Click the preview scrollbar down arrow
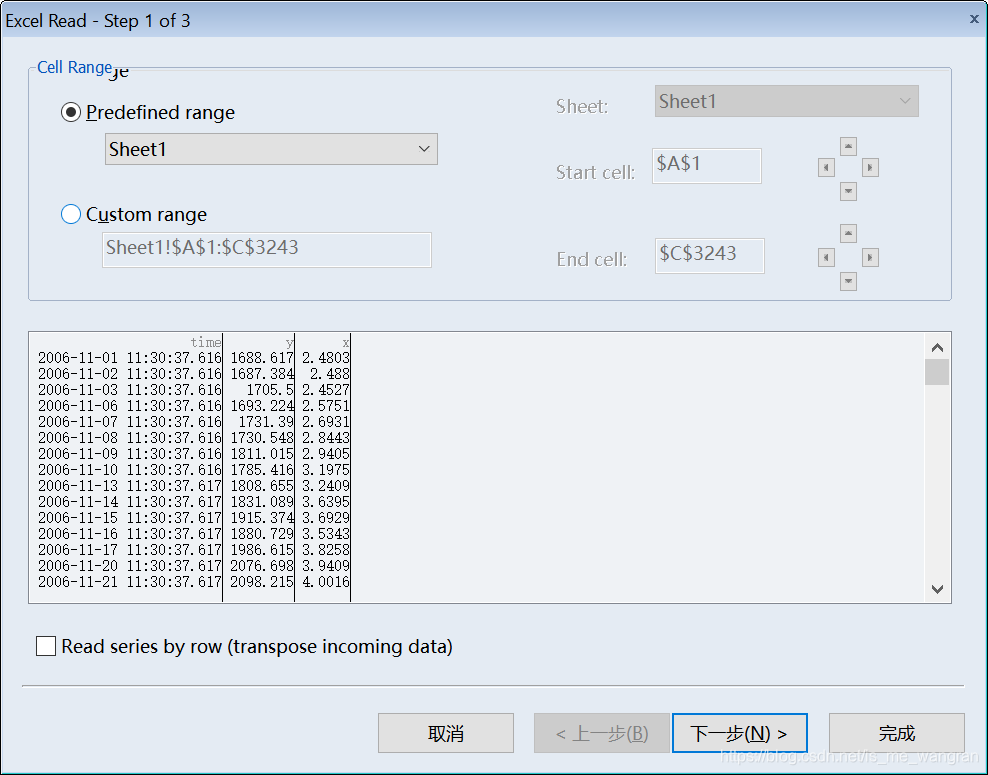This screenshot has height=775, width=988. 937,589
